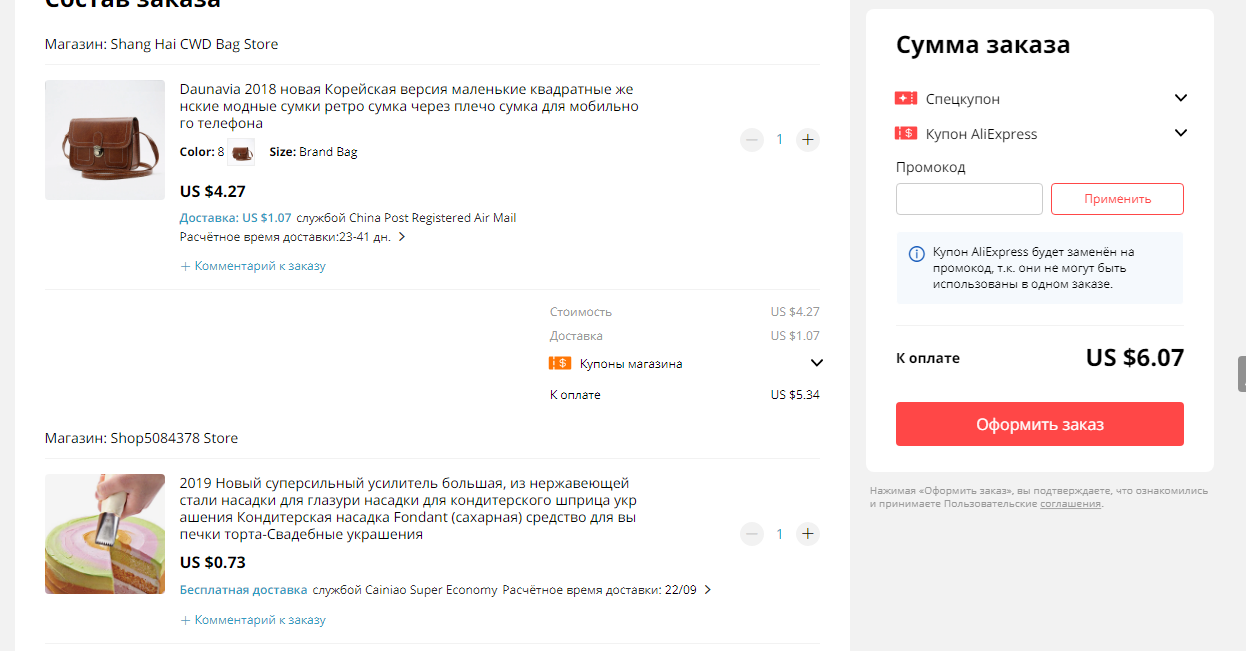Add order comment for the Fondant nozzle
This screenshot has width=1246, height=651.
click(x=253, y=620)
